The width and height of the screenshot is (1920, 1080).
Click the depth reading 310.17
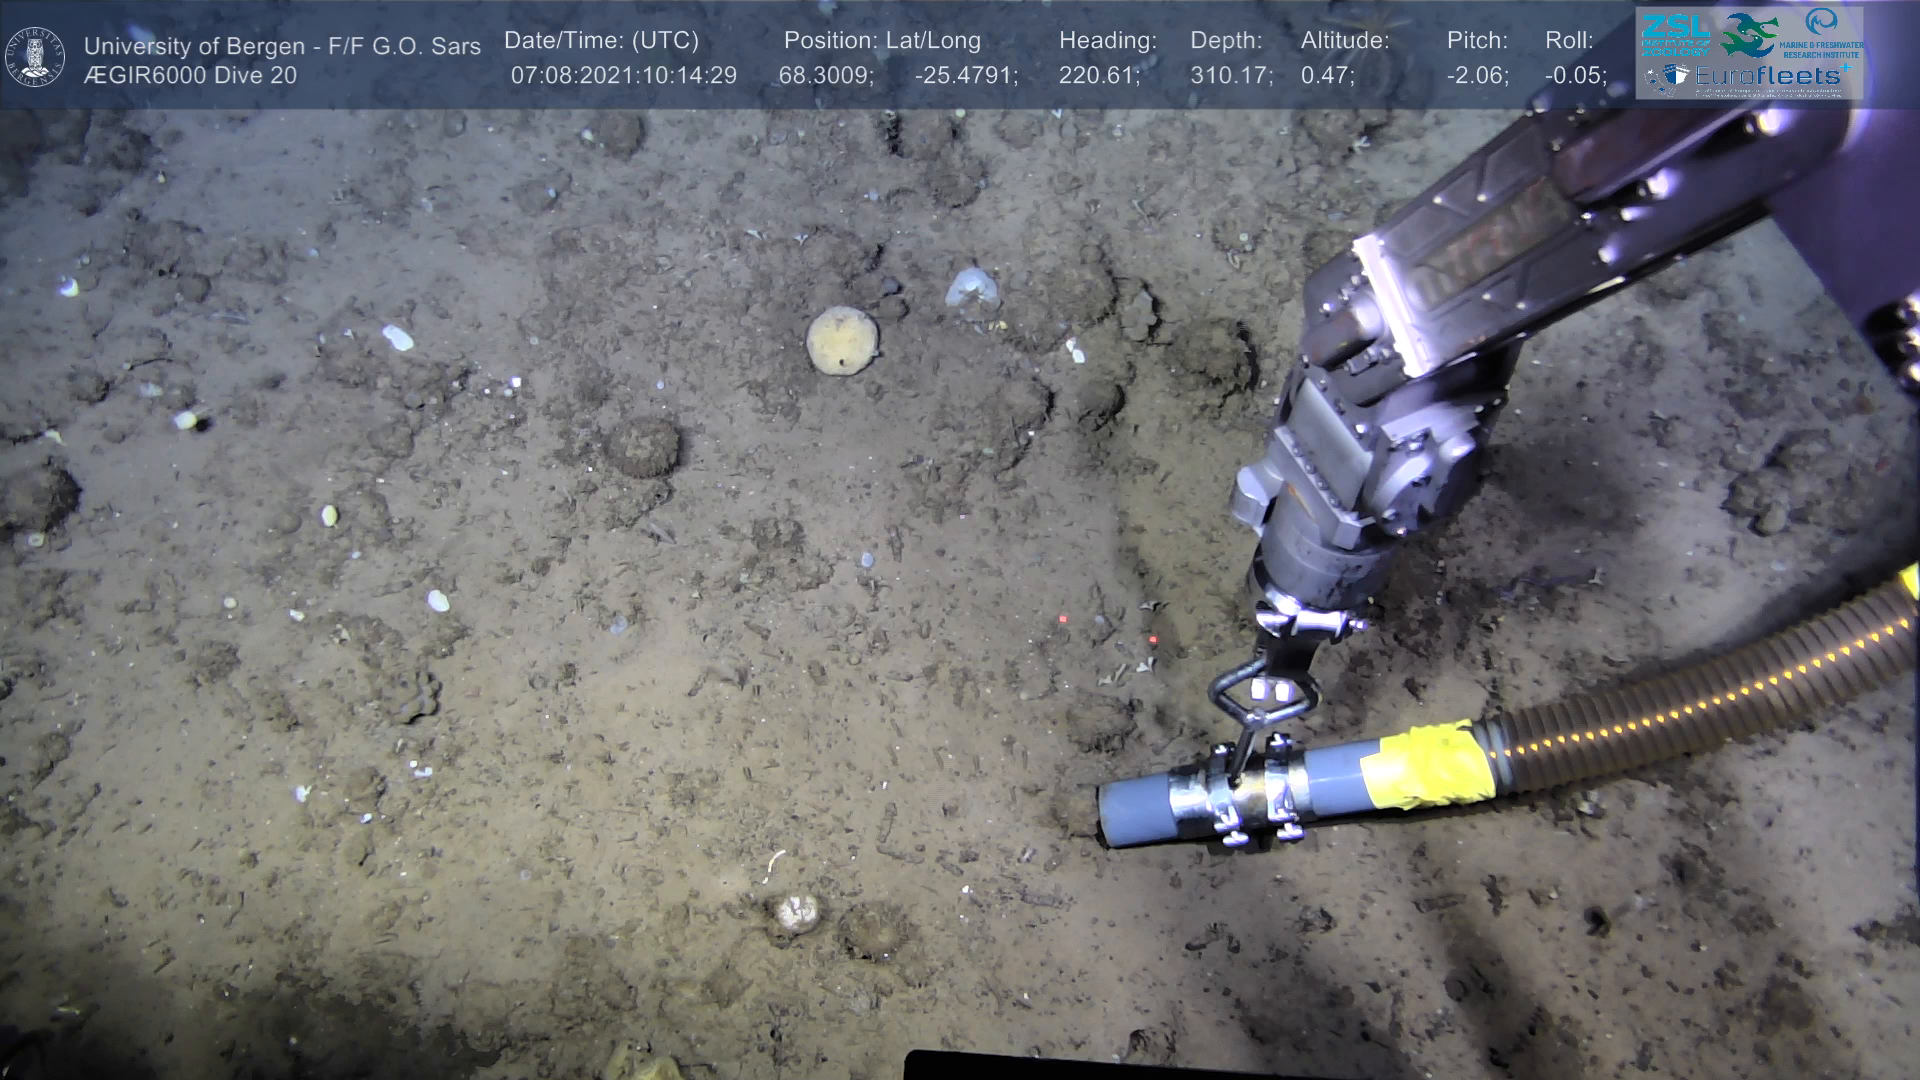[x=1231, y=76]
